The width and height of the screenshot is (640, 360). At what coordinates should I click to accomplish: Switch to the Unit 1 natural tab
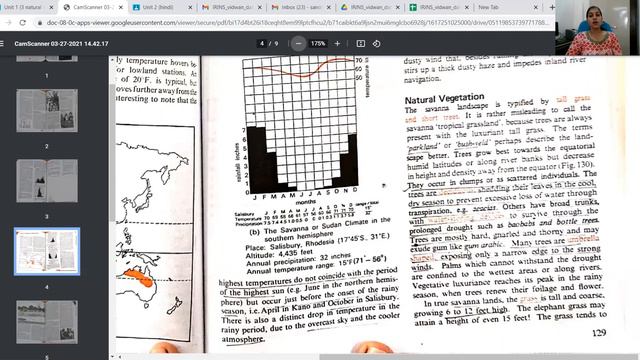tap(24, 7)
